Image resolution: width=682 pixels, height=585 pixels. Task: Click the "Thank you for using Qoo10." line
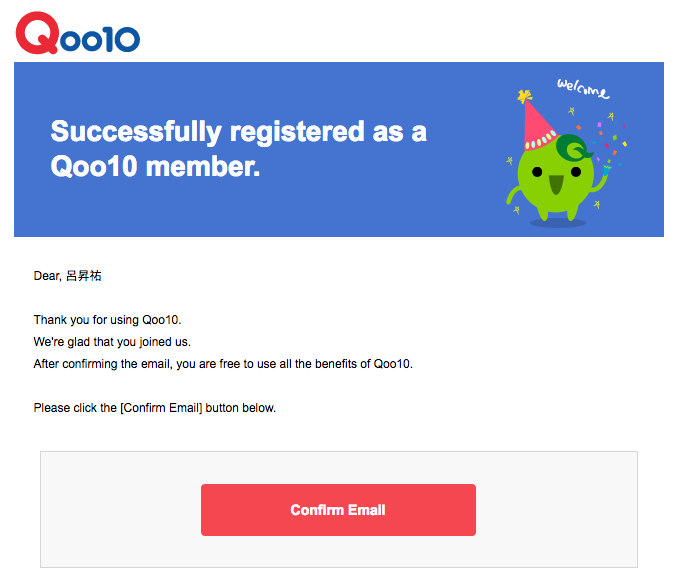point(107,320)
